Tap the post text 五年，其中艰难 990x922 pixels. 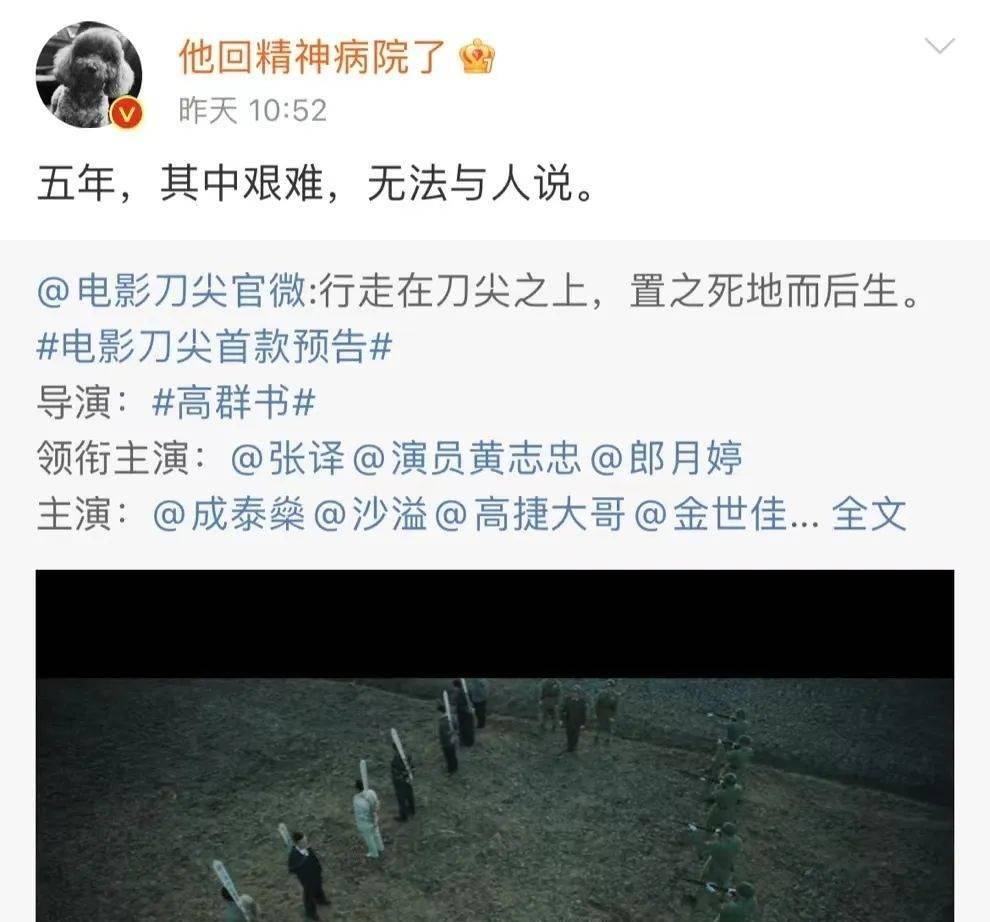(180, 184)
